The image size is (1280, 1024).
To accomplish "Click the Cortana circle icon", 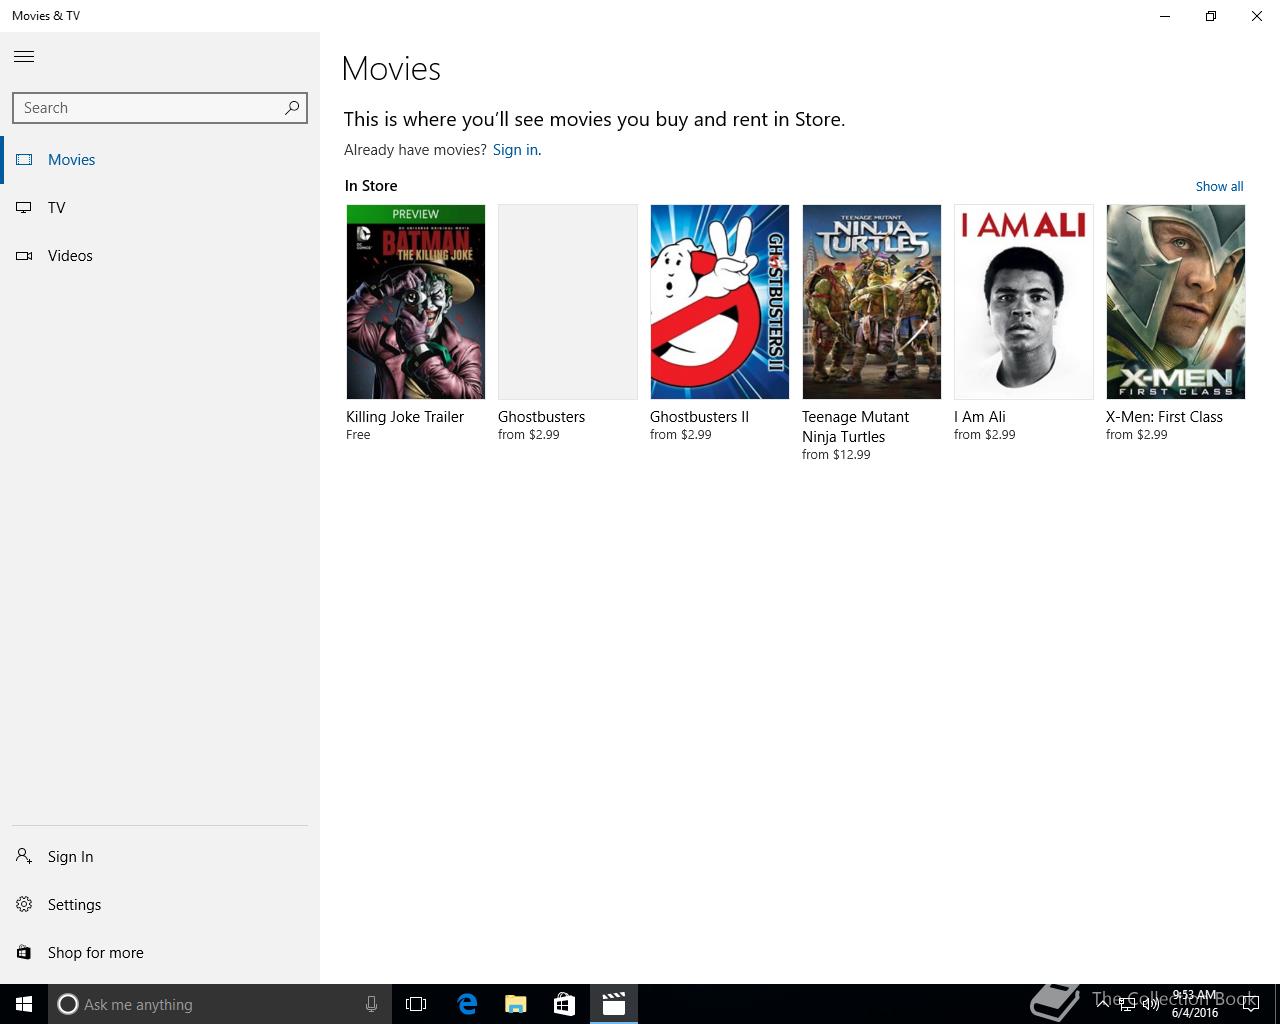I will pos(68,1004).
